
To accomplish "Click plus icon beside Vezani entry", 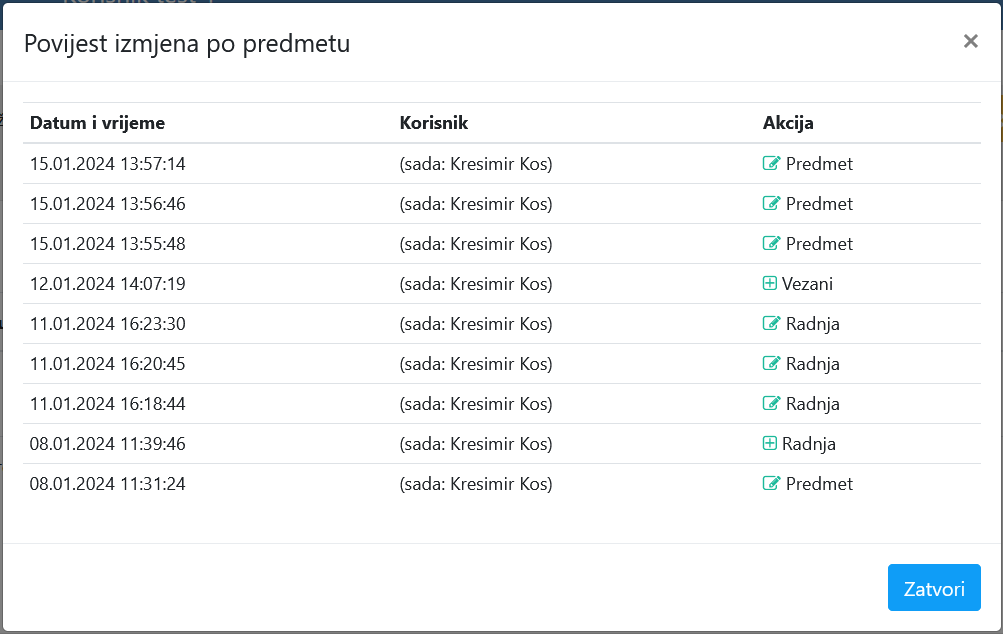I will (x=770, y=284).
